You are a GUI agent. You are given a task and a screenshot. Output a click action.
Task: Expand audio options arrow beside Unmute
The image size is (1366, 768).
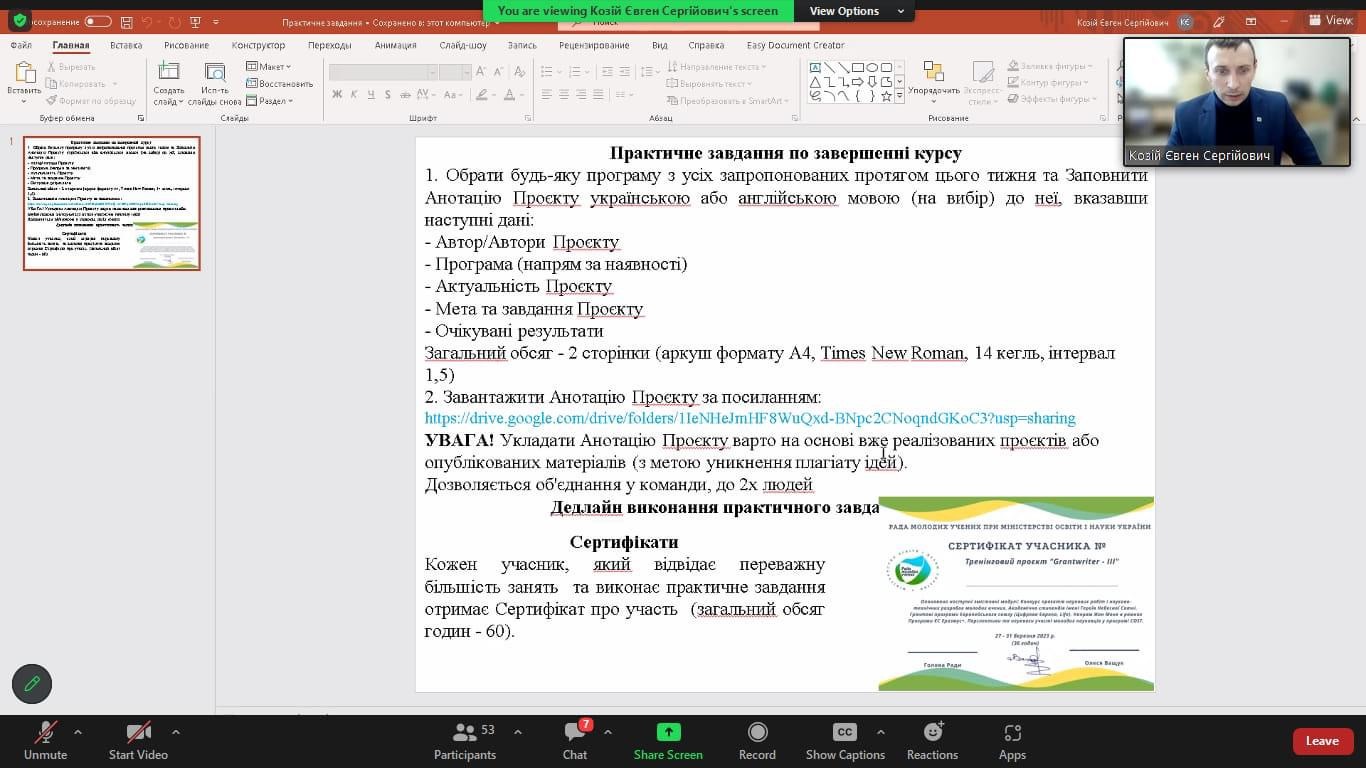[x=78, y=732]
